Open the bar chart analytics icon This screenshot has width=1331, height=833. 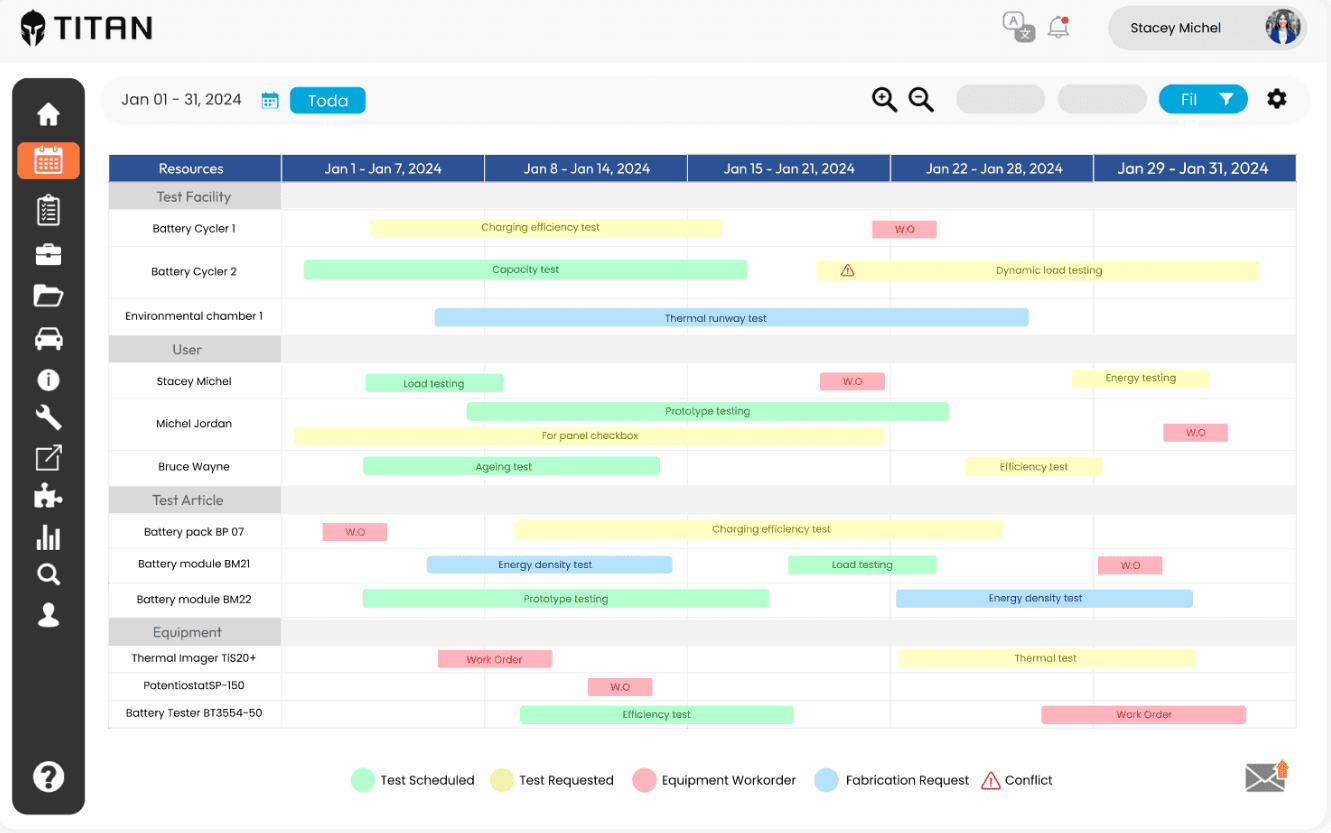click(x=48, y=537)
